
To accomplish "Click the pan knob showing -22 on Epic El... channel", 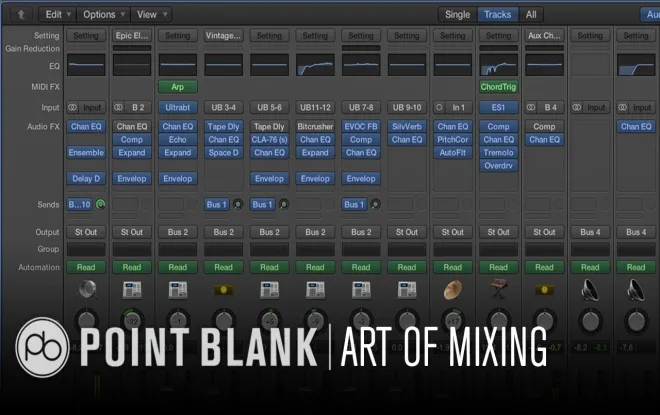I will (x=132, y=321).
